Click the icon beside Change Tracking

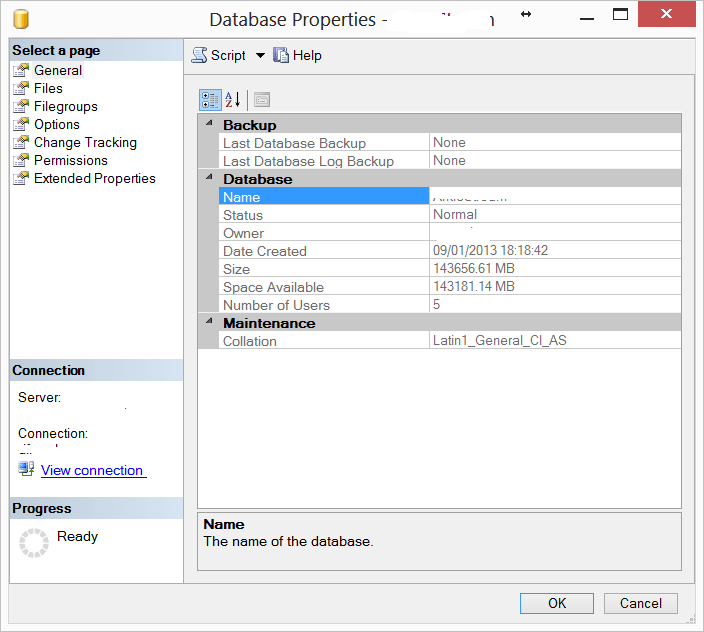(x=21, y=142)
